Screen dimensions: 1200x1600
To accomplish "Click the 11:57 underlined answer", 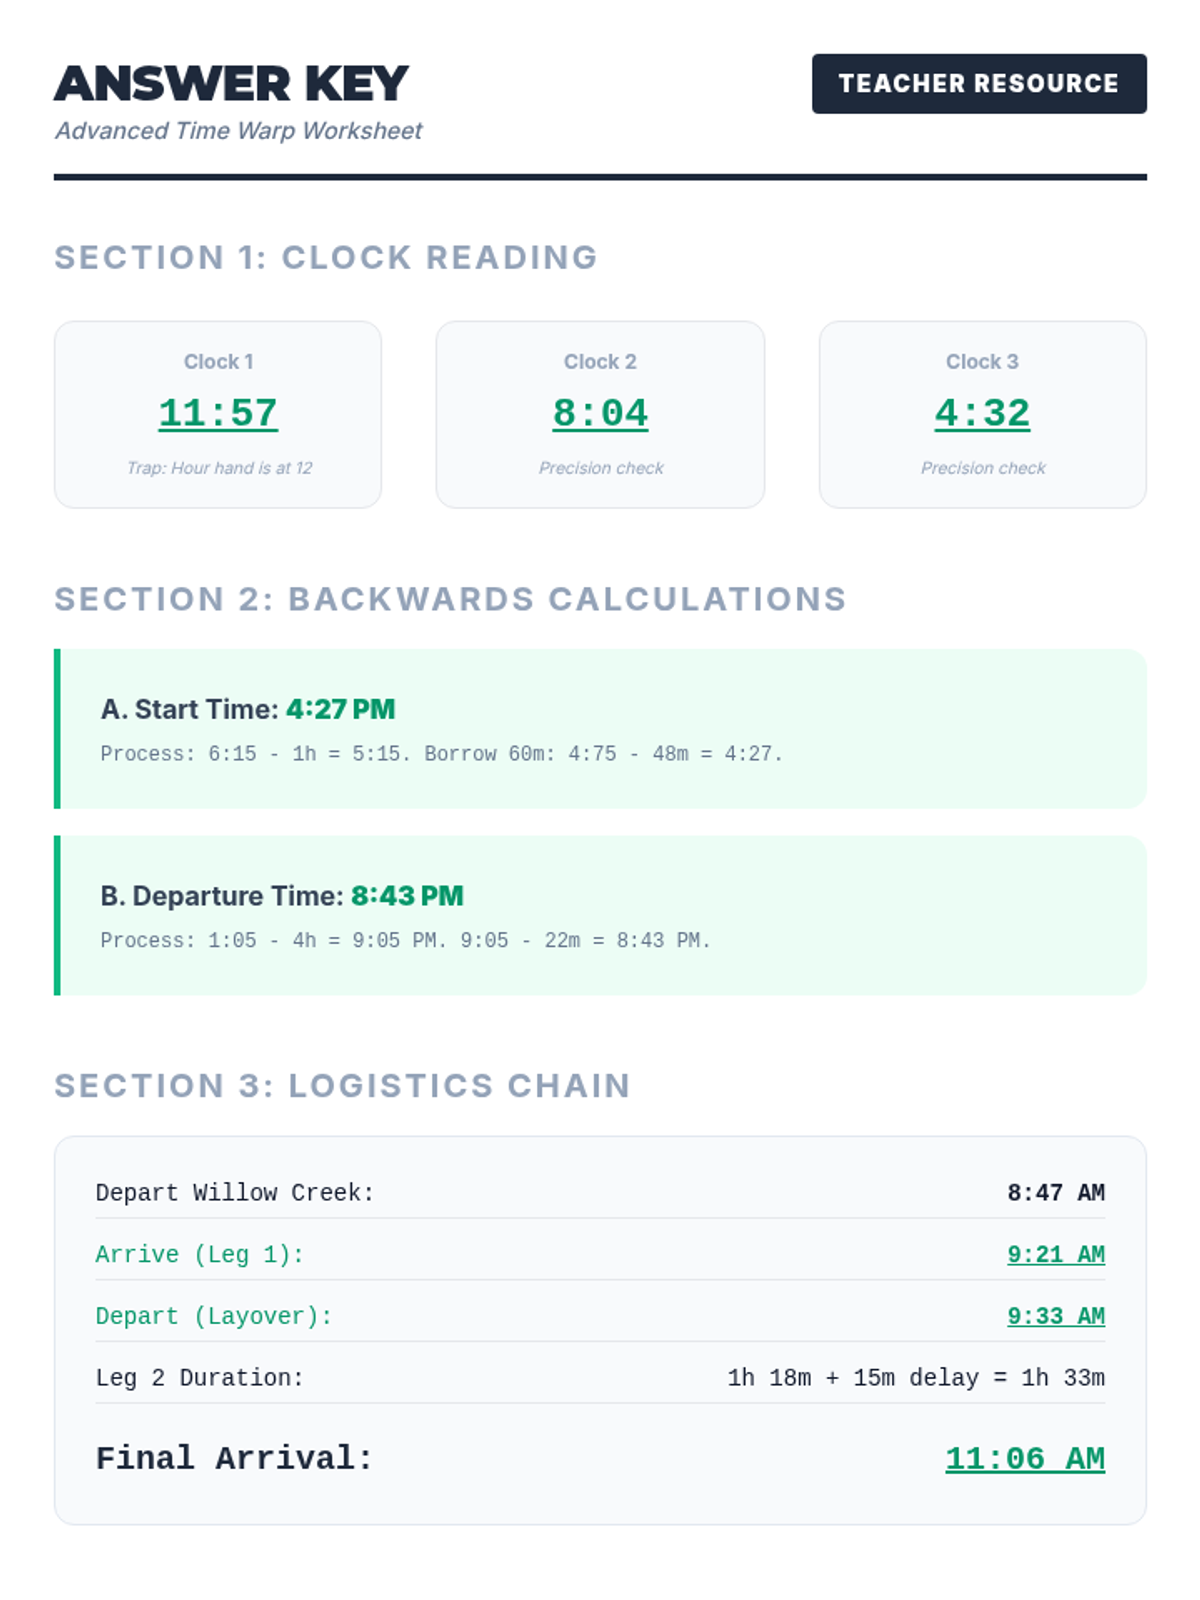I will [218, 413].
